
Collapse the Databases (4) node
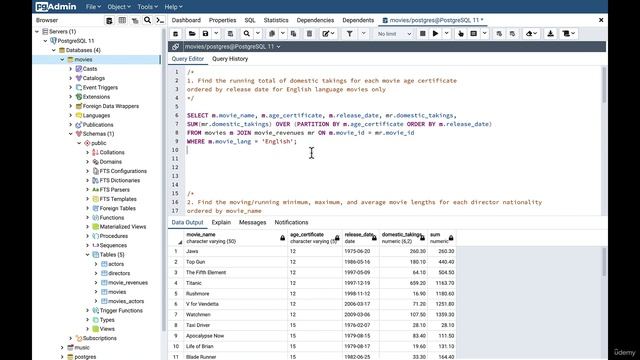[x=54, y=50]
